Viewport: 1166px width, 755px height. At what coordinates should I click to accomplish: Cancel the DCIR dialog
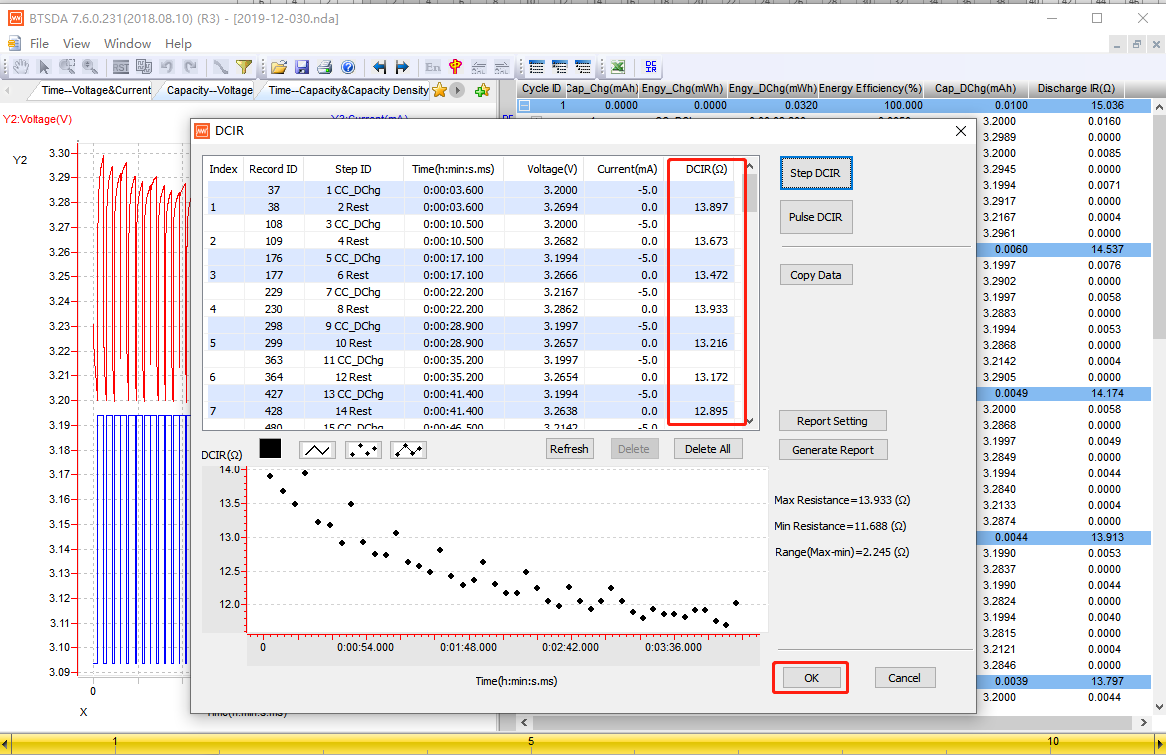(904, 678)
